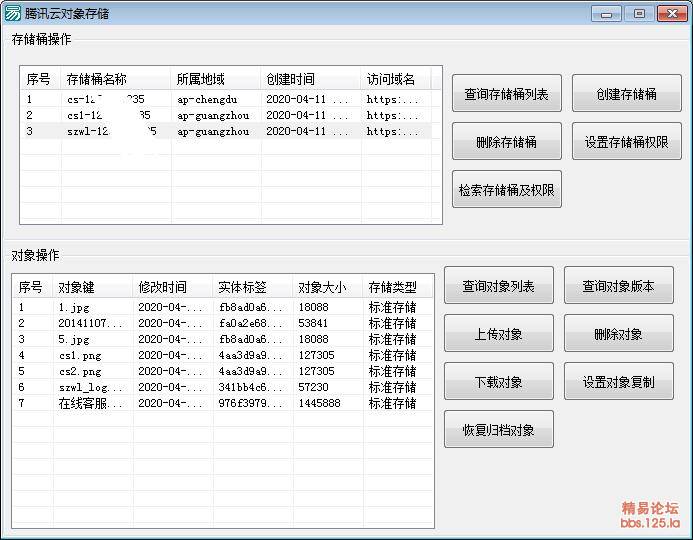Click the 创建时间 column header
Screen dimensions: 693x540
point(311,79)
